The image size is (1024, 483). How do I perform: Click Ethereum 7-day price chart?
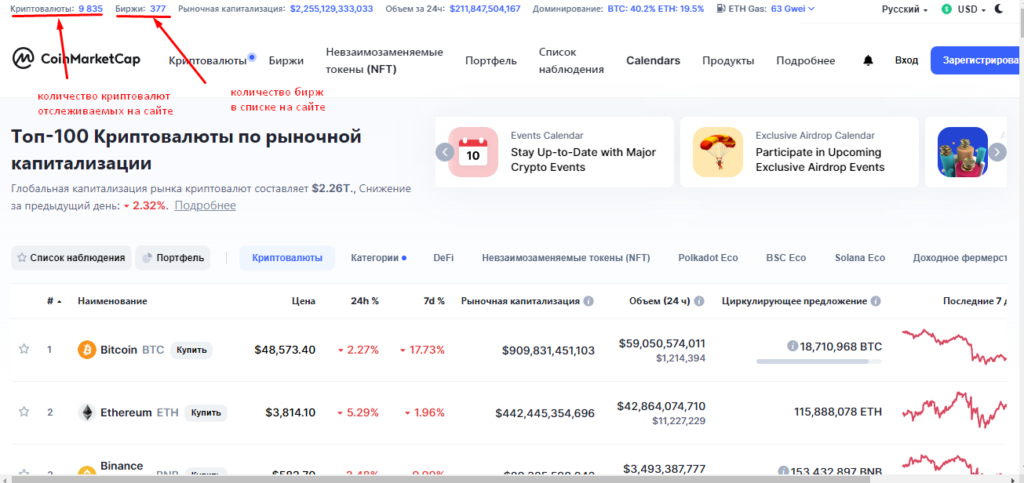point(955,410)
